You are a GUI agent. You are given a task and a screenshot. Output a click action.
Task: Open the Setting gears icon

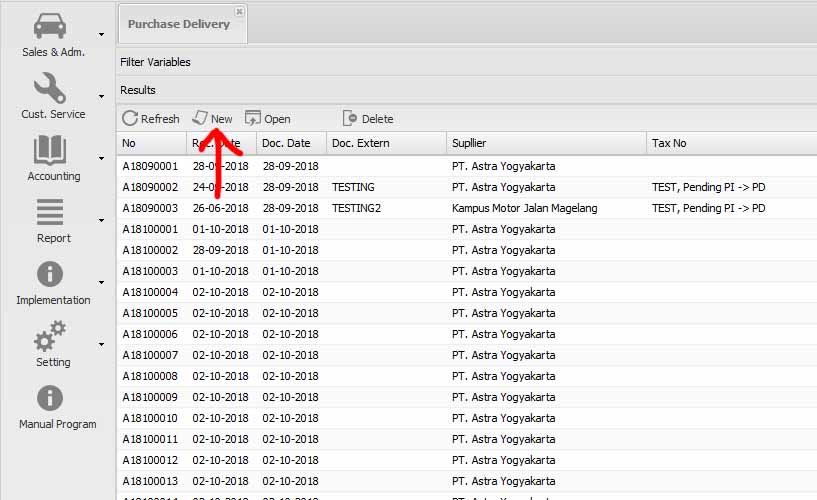click(x=50, y=336)
